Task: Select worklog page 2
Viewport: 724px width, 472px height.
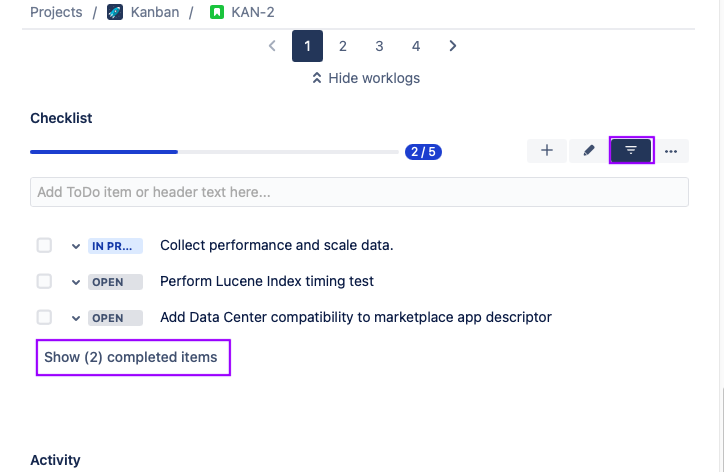Action: [x=343, y=46]
